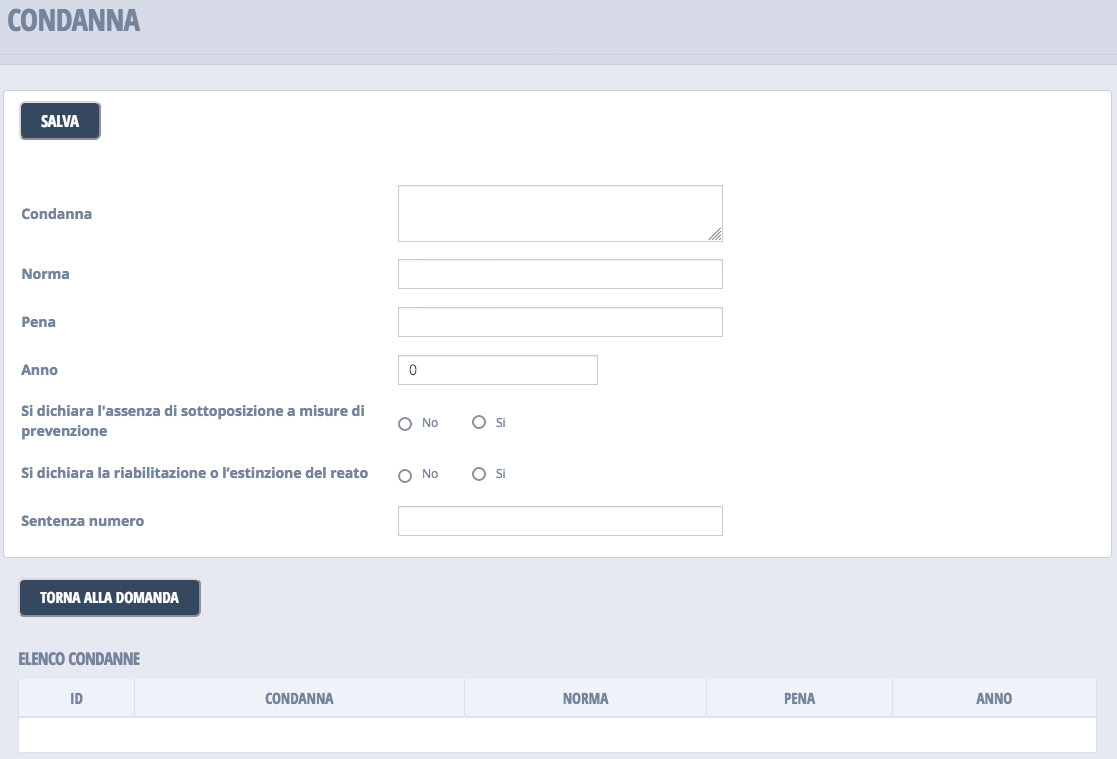Click the ANNO column header
Viewport: 1117px width, 759px height.
pyautogui.click(x=994, y=699)
